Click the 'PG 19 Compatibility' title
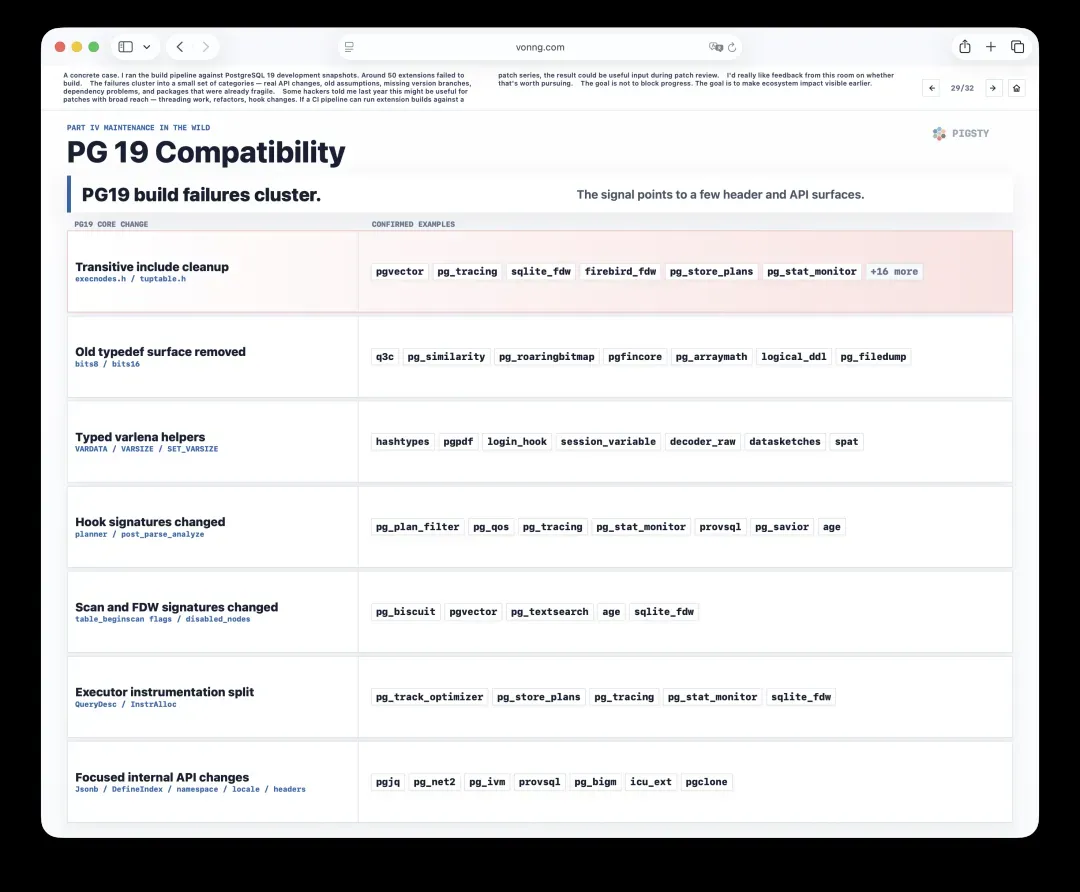This screenshot has height=892, width=1080. tap(206, 152)
